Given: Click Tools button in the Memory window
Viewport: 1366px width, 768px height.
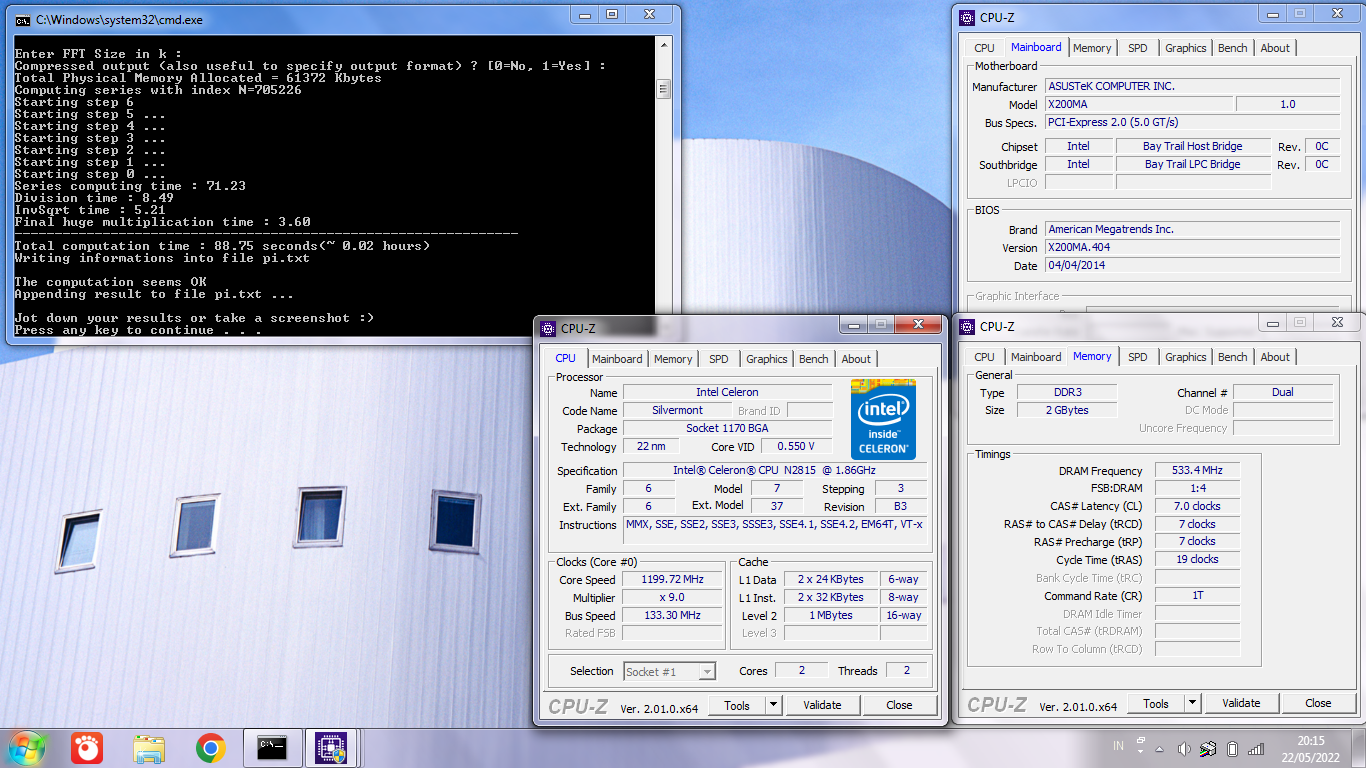Looking at the screenshot, I should pos(1156,703).
